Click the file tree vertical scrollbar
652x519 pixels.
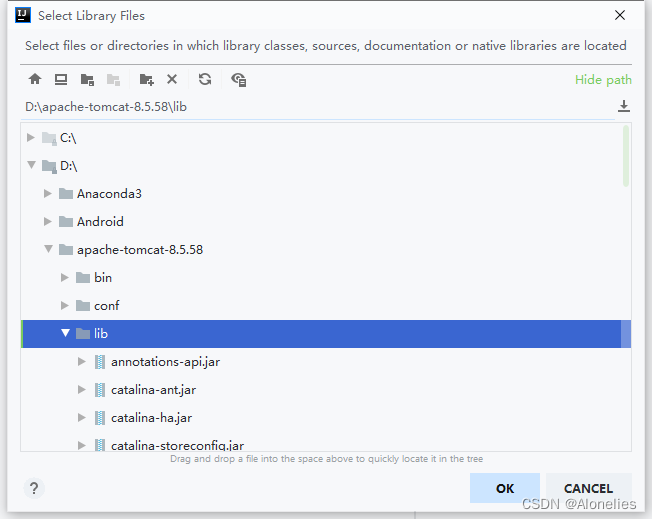(x=626, y=156)
